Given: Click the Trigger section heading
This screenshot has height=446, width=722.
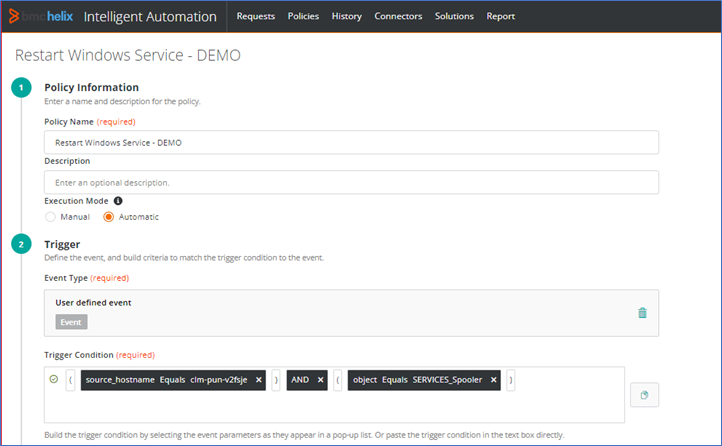Looking at the screenshot, I should click(62, 244).
